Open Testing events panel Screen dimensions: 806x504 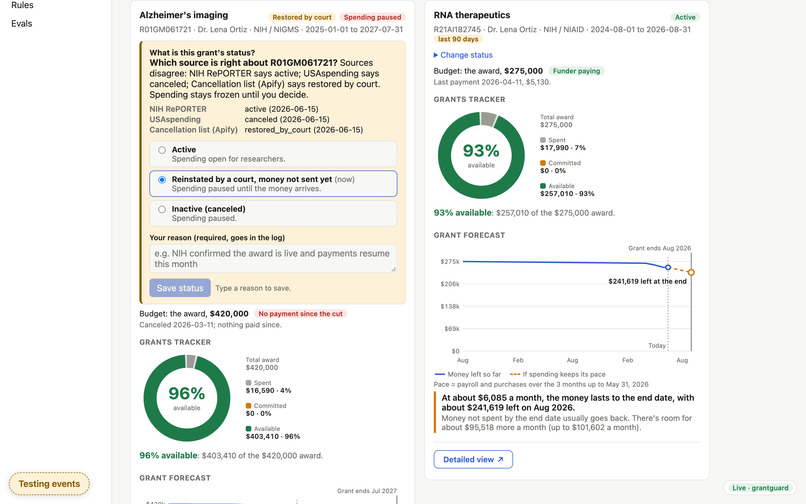[49, 483]
